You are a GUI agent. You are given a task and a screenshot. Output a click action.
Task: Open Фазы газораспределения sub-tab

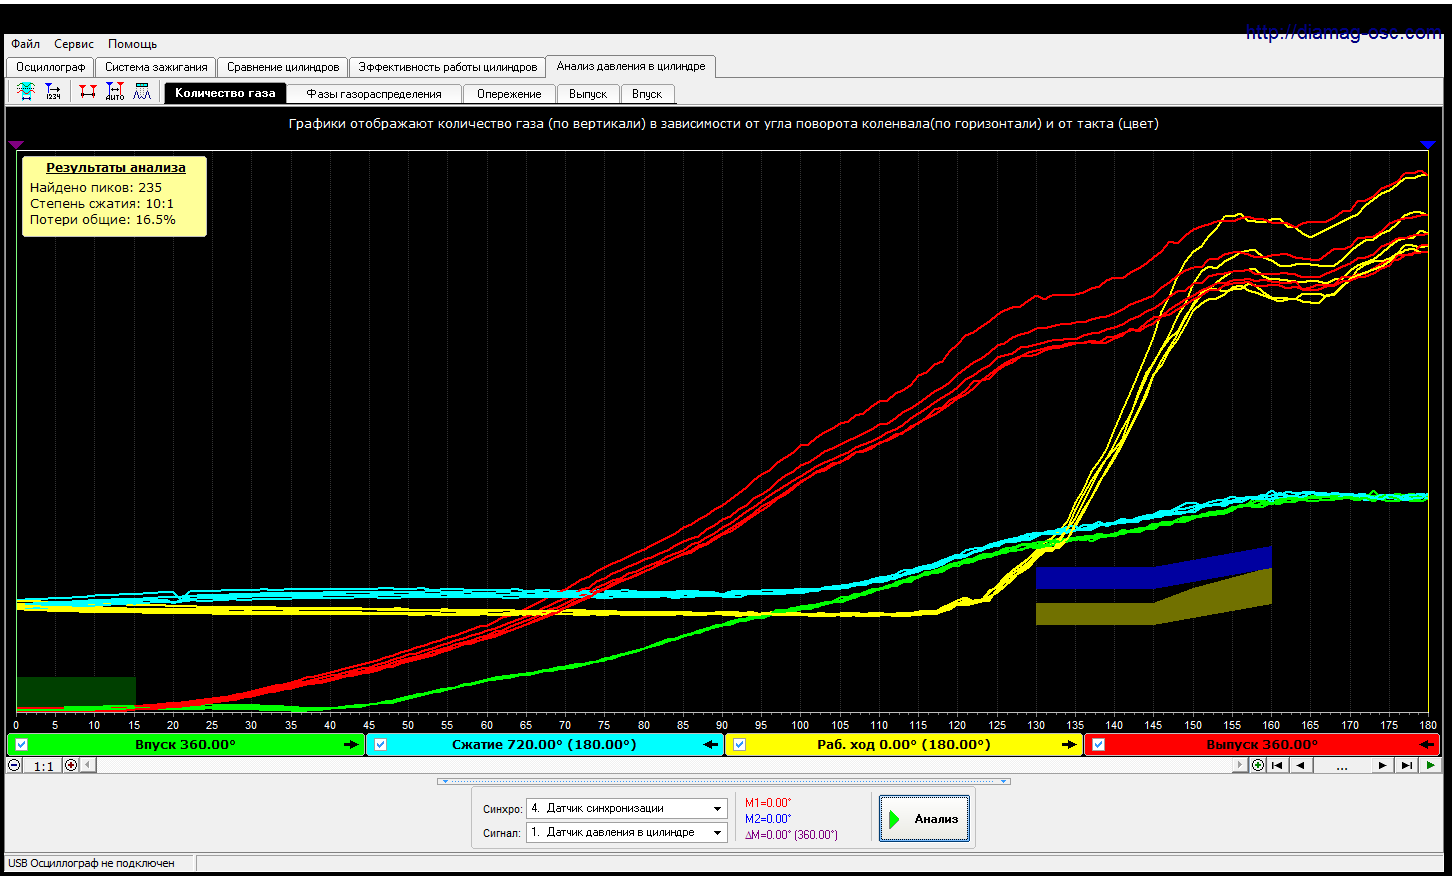[x=374, y=94]
